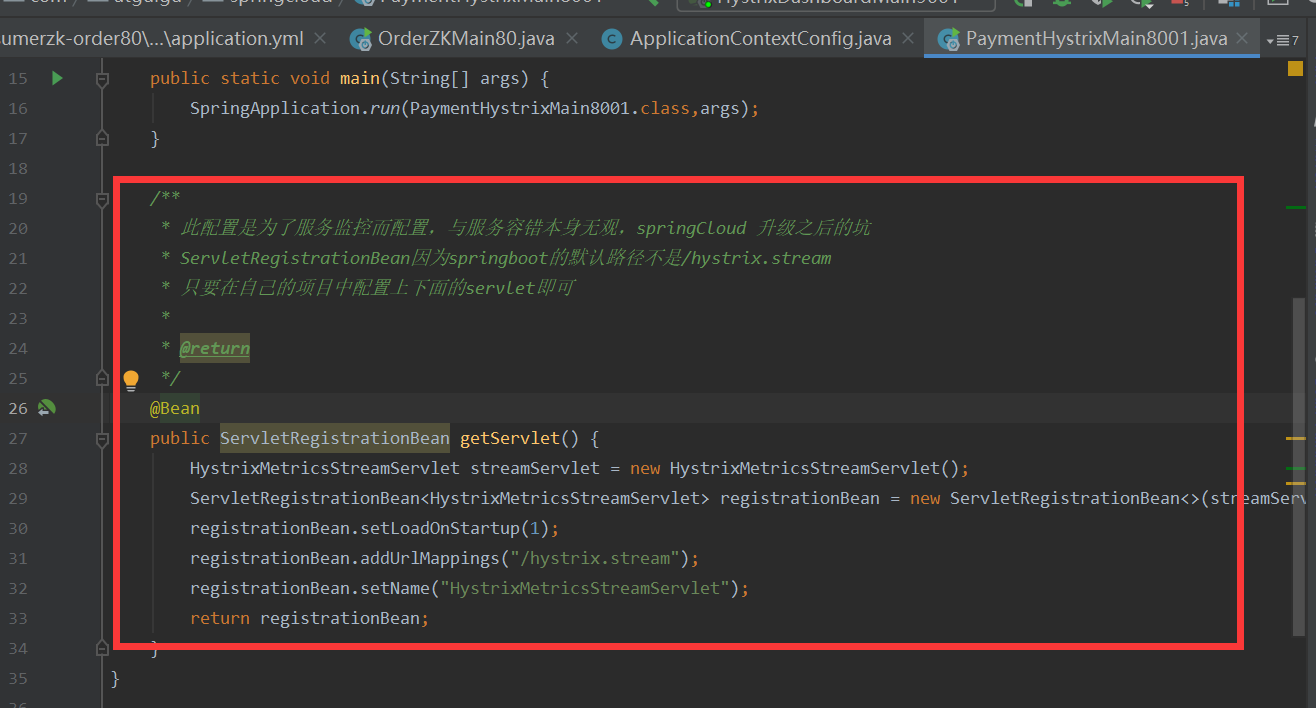
Task: Click the inspection status square atop the error stripe
Action: (1295, 68)
